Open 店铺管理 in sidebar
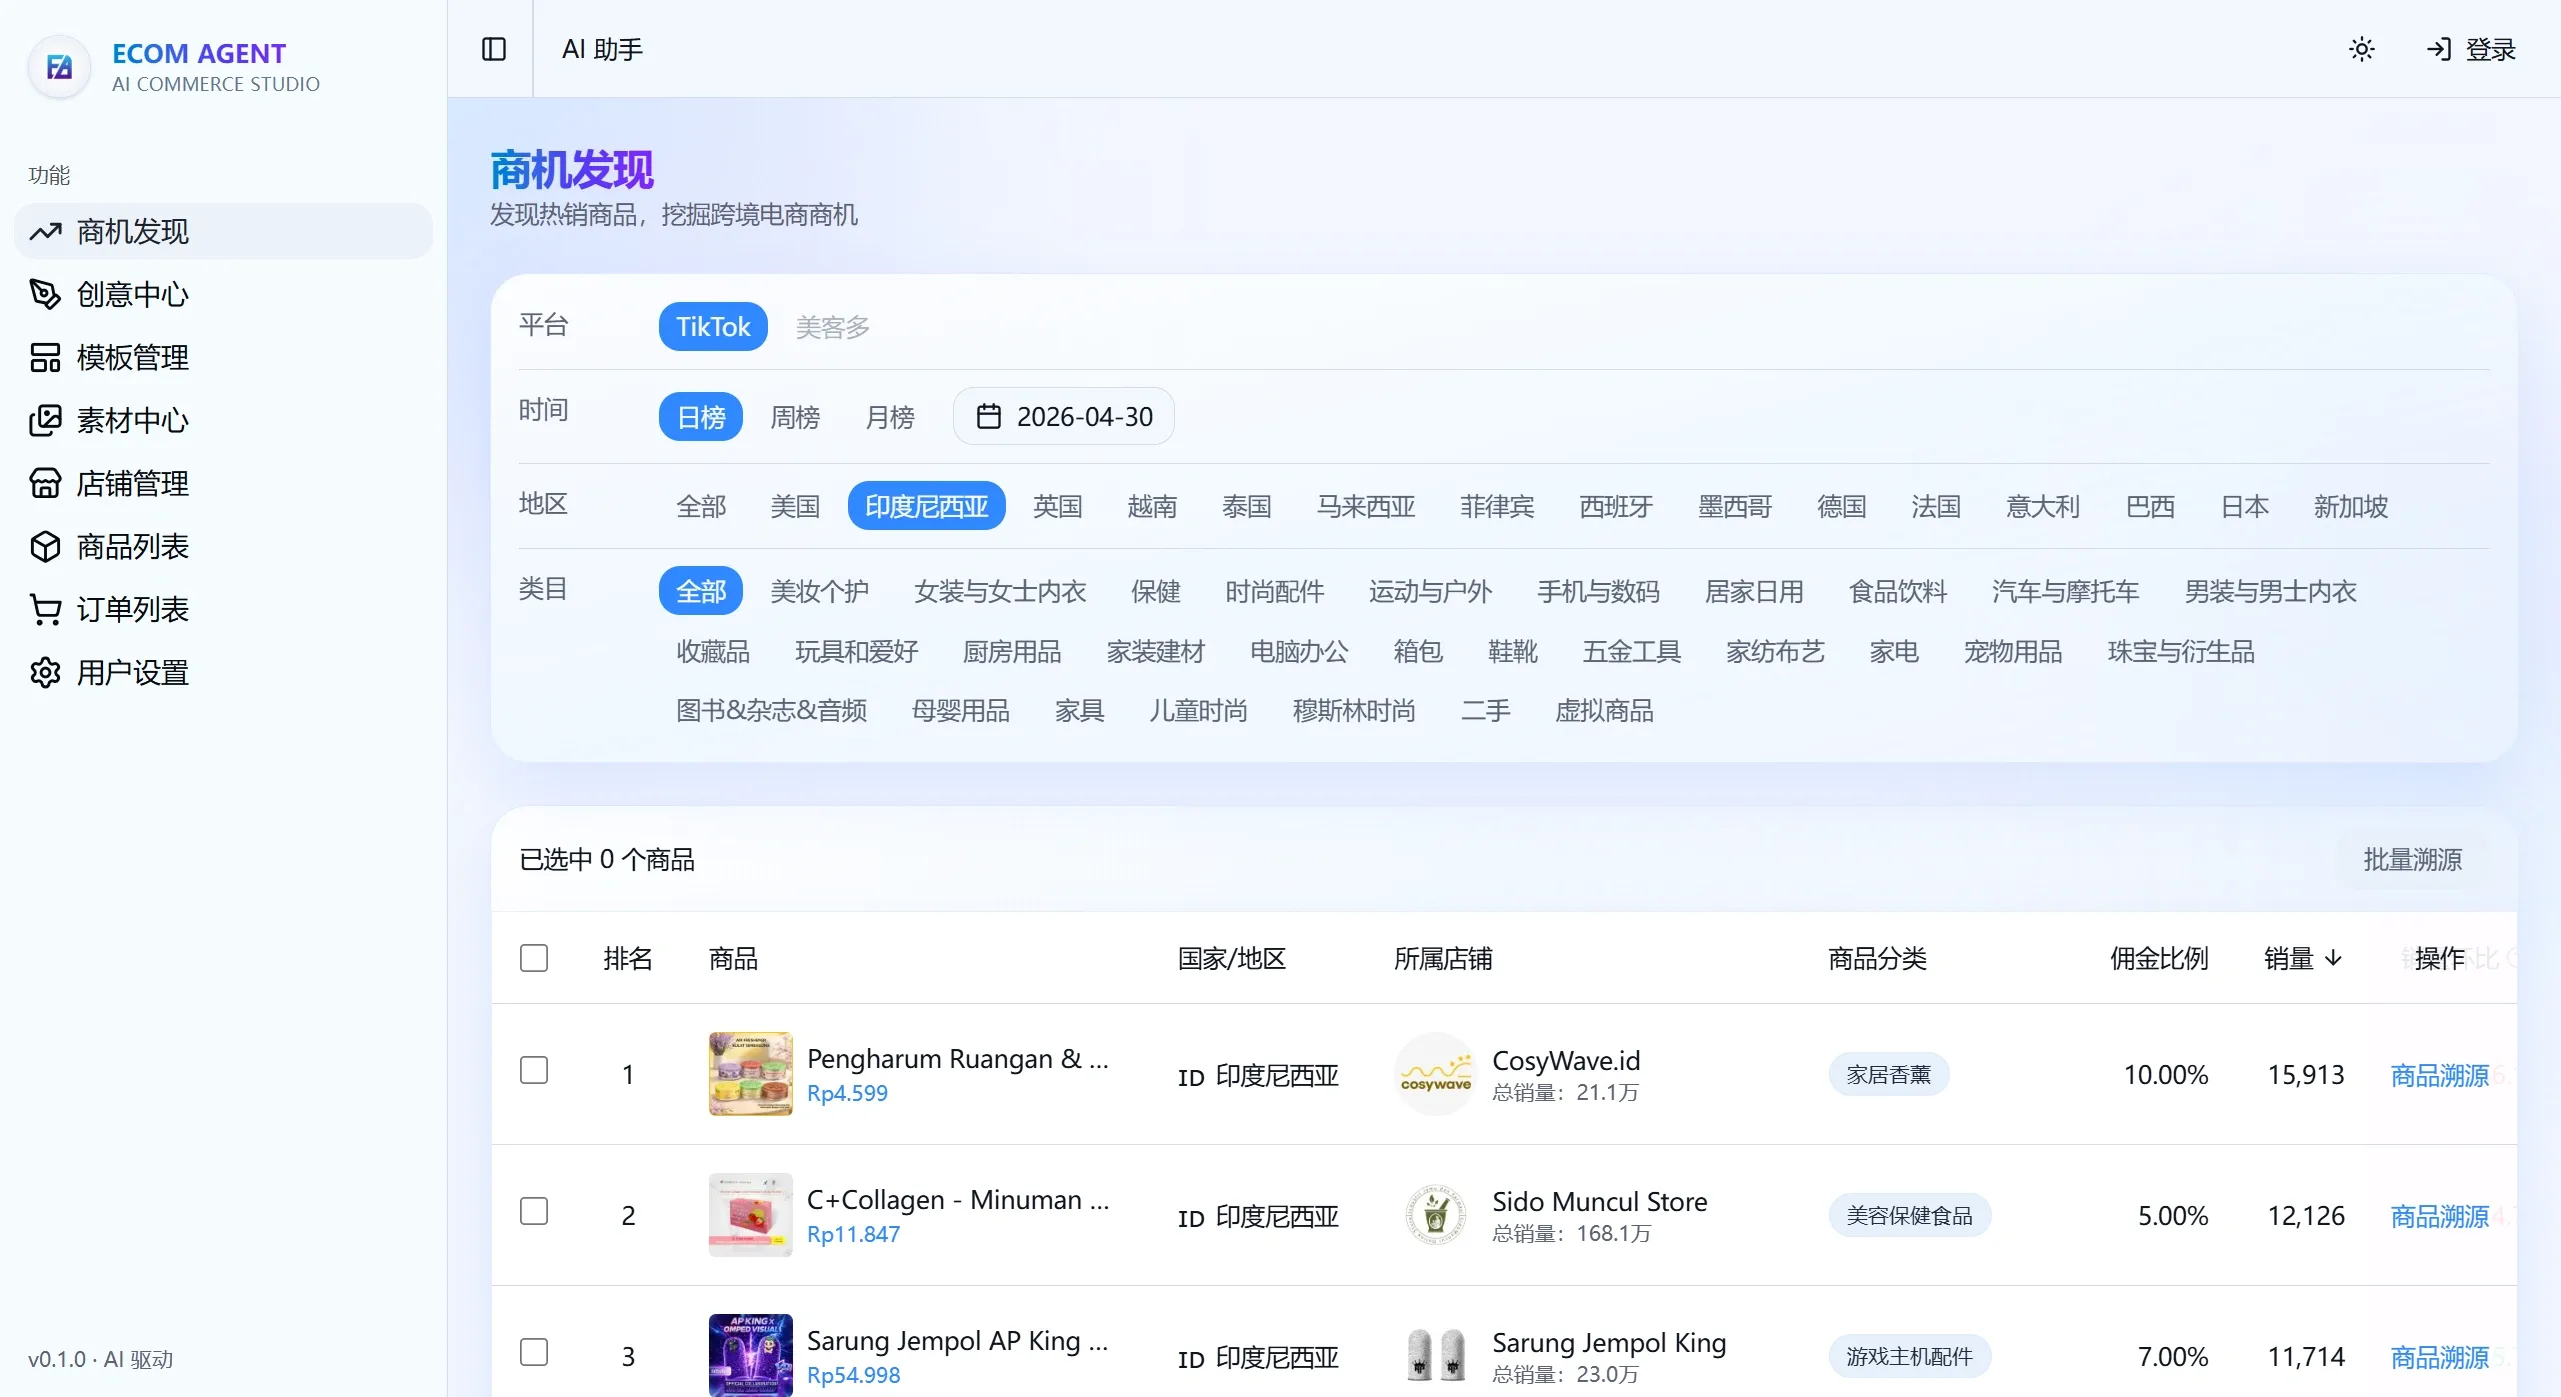This screenshot has height=1397, width=2561. [223, 484]
